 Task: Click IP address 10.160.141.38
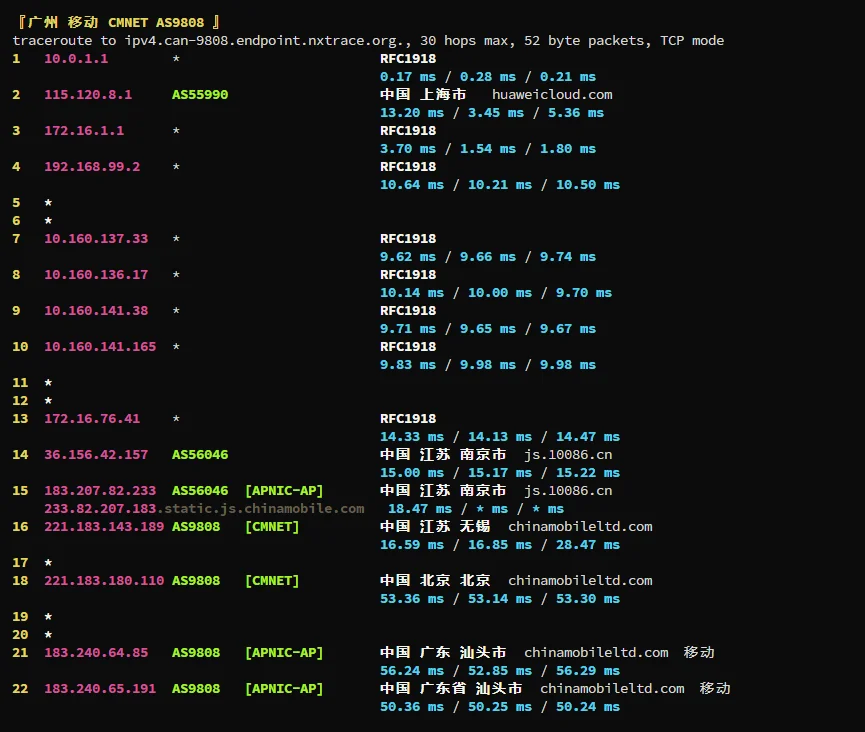[96, 311]
